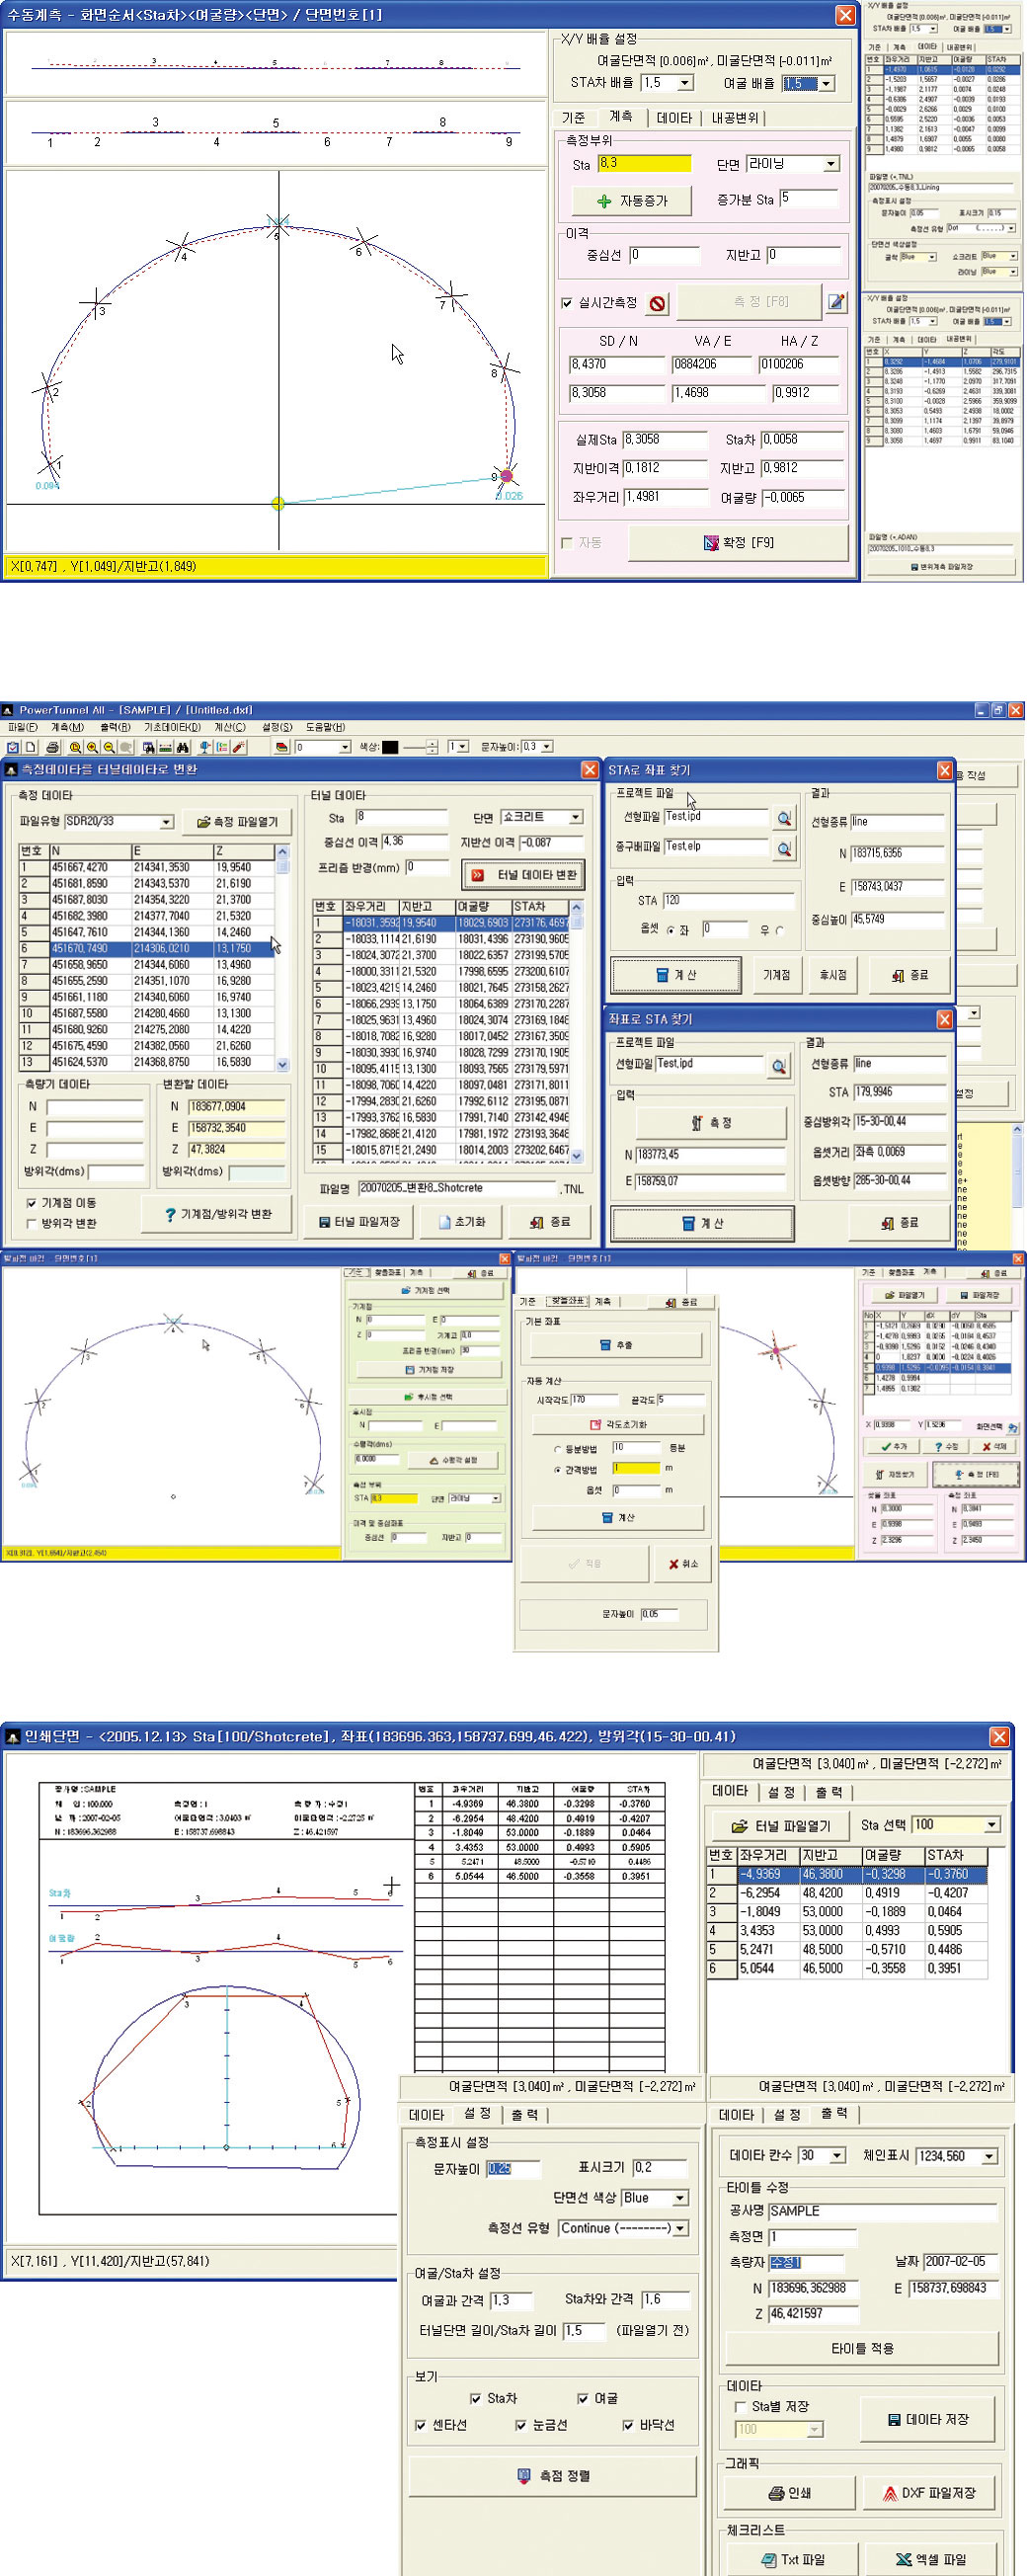1027x2576 pixels.
Task: Click the yellow Sta 8.3 input field
Action: pos(644,164)
